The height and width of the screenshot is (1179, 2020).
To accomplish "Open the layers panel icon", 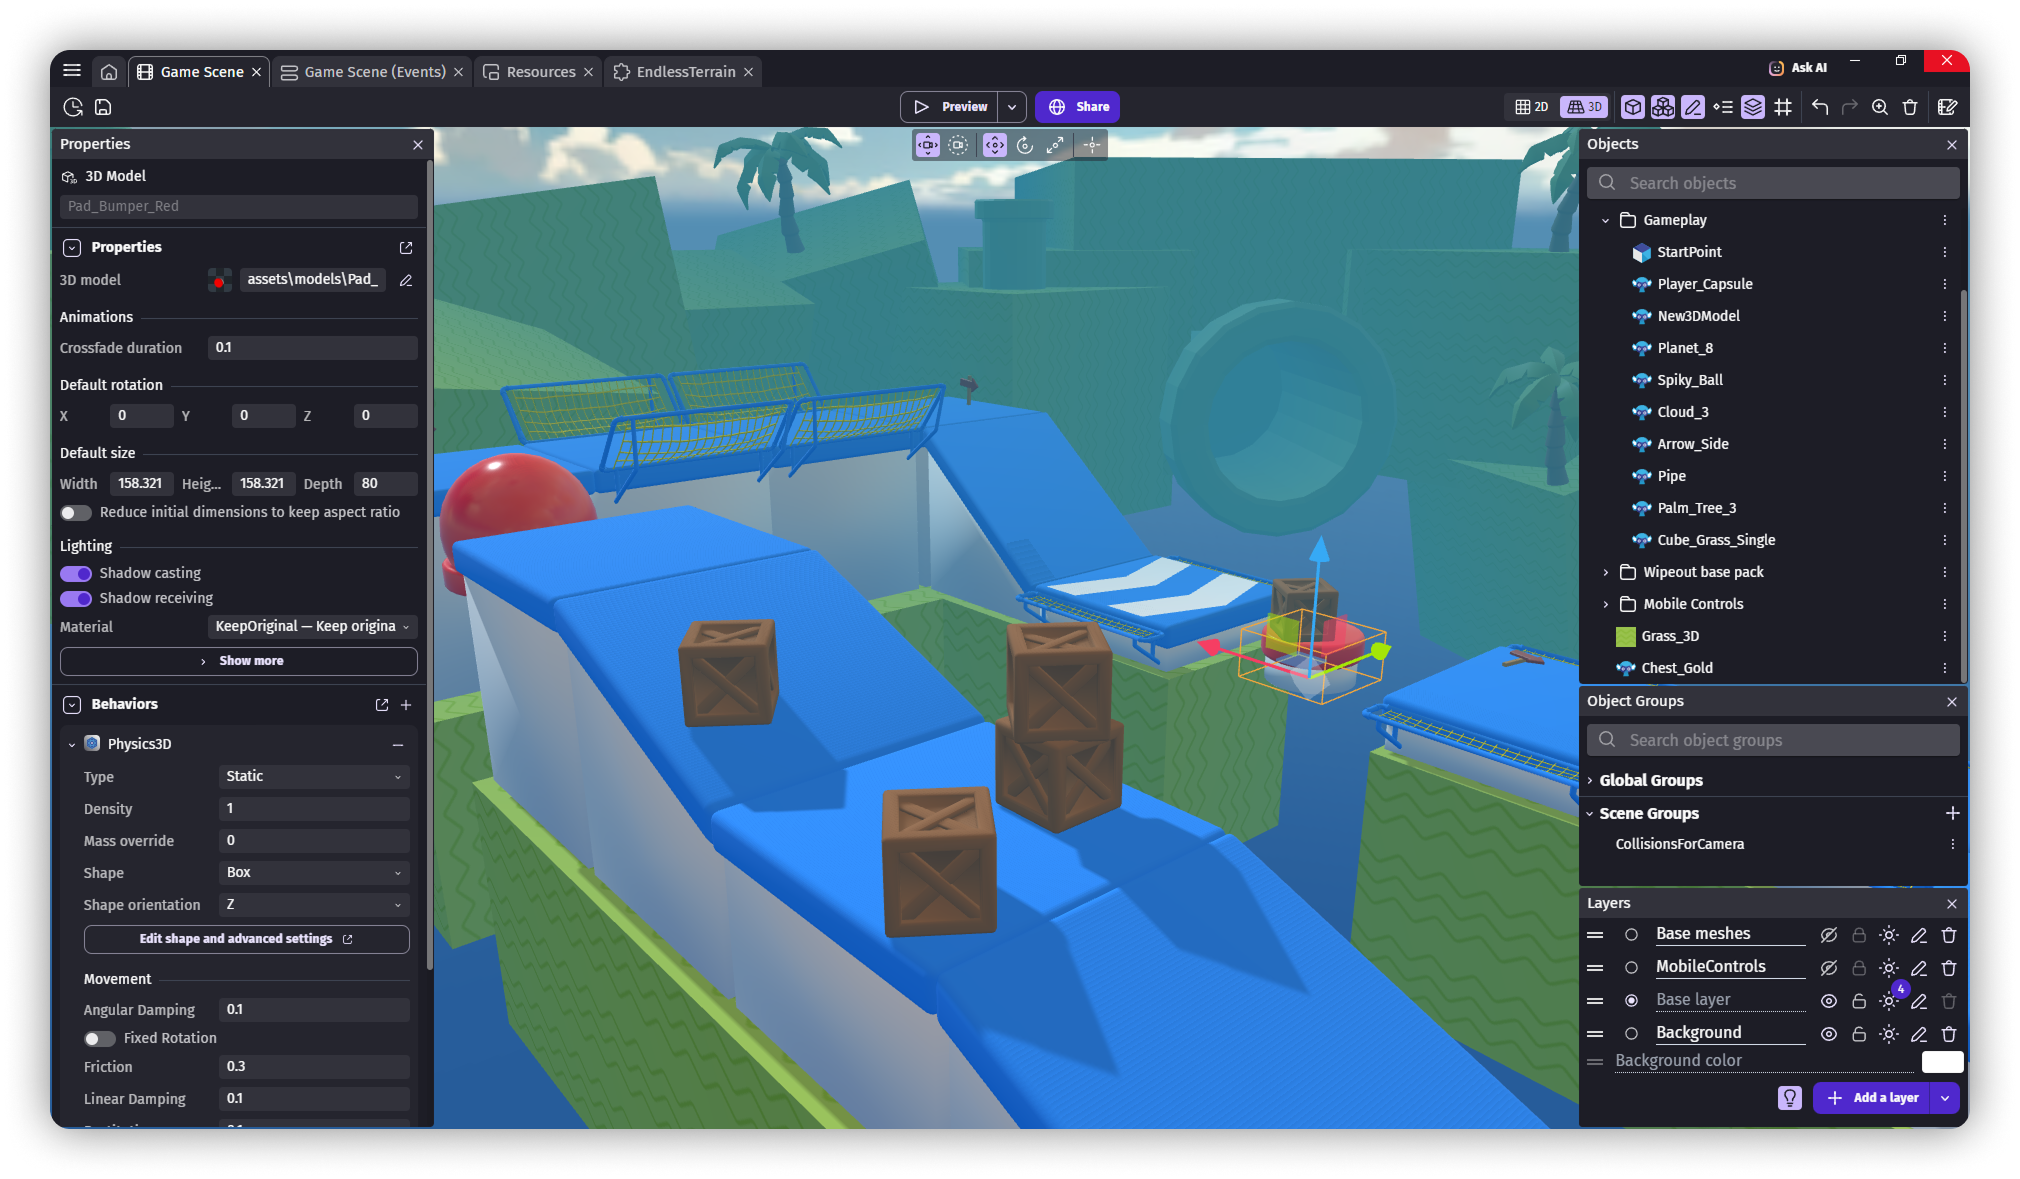I will click(1753, 107).
